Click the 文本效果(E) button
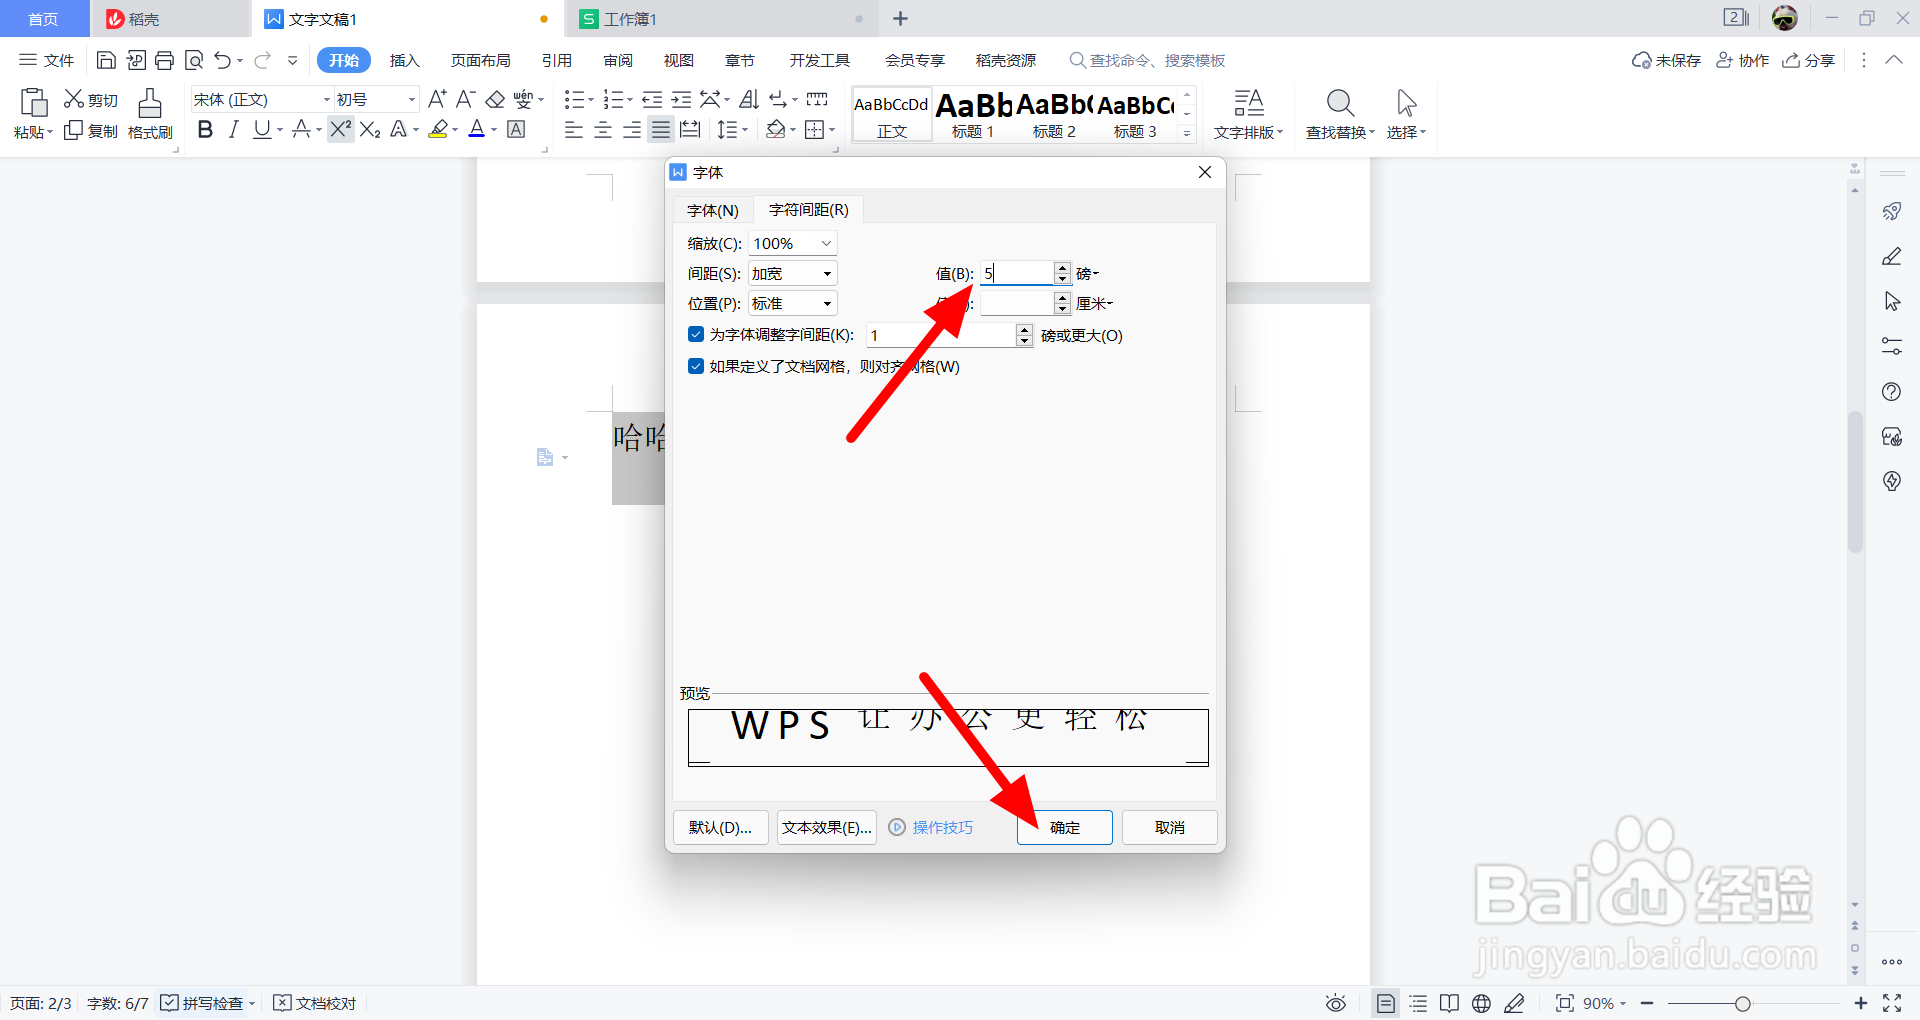The height and width of the screenshot is (1020, 1920). (x=826, y=827)
